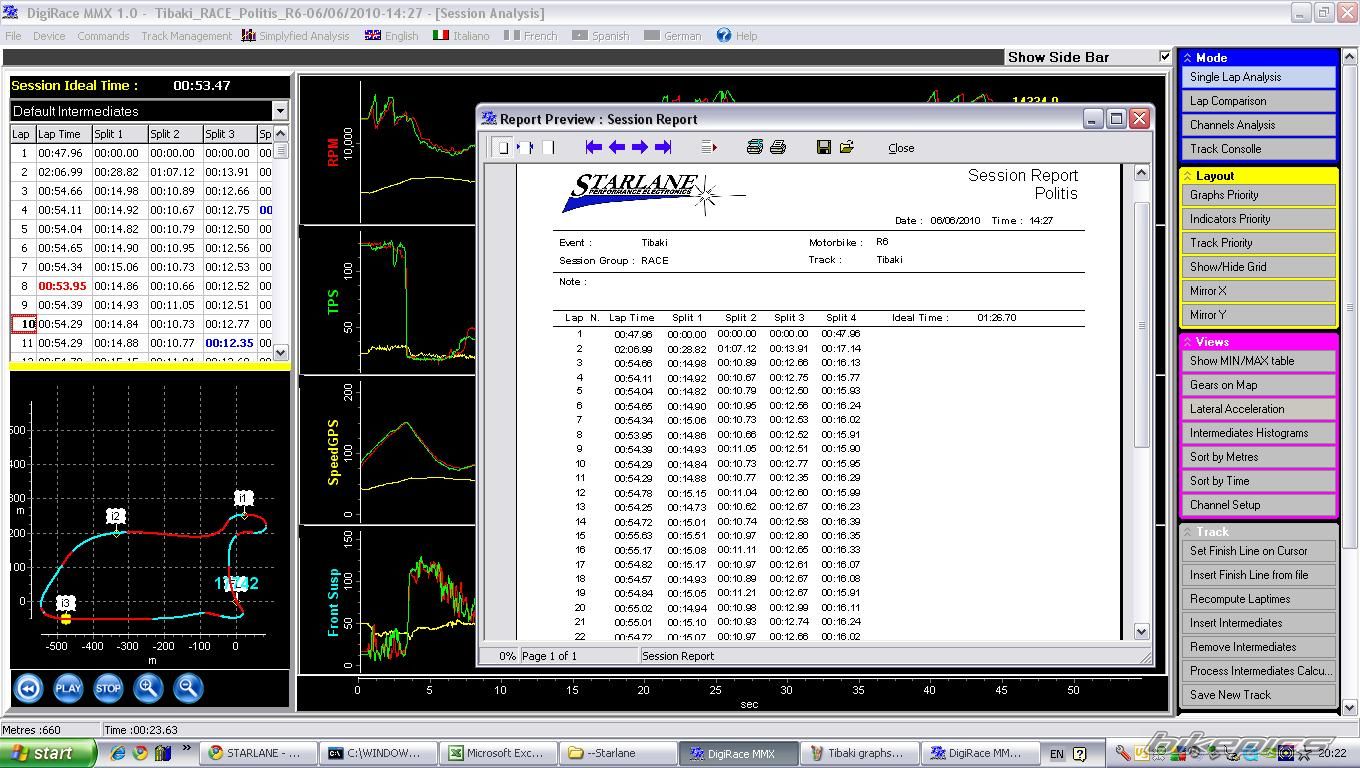Collapse the Views panel header
The image size is (1360, 768).
pyautogui.click(x=1188, y=342)
